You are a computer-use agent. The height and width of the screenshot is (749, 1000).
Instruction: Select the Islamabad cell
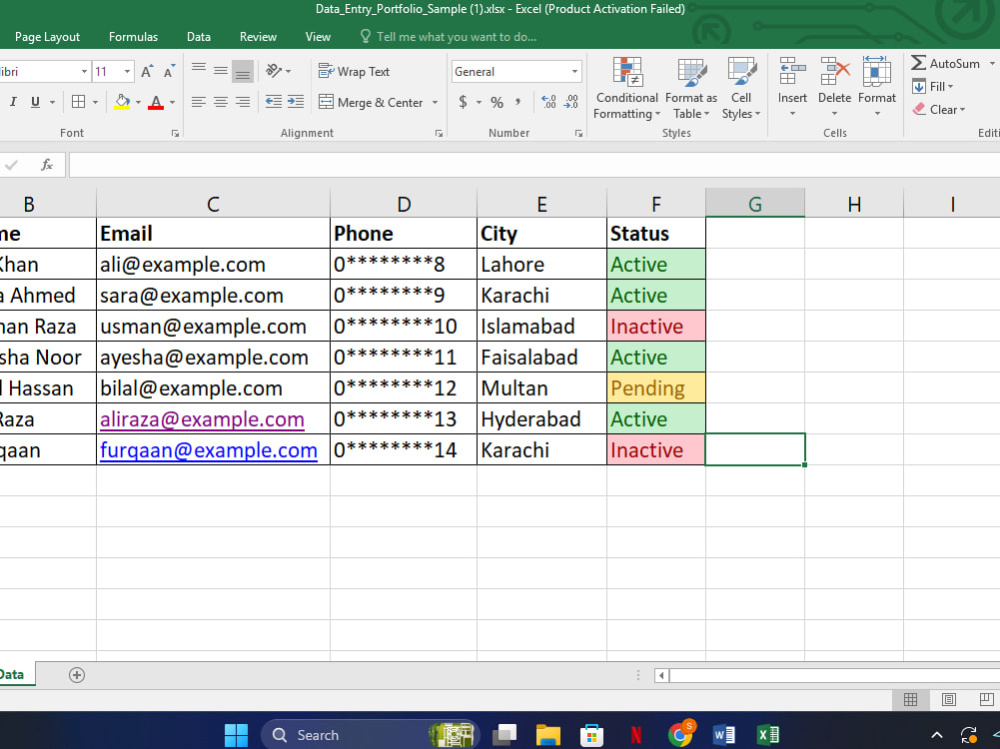coord(541,326)
